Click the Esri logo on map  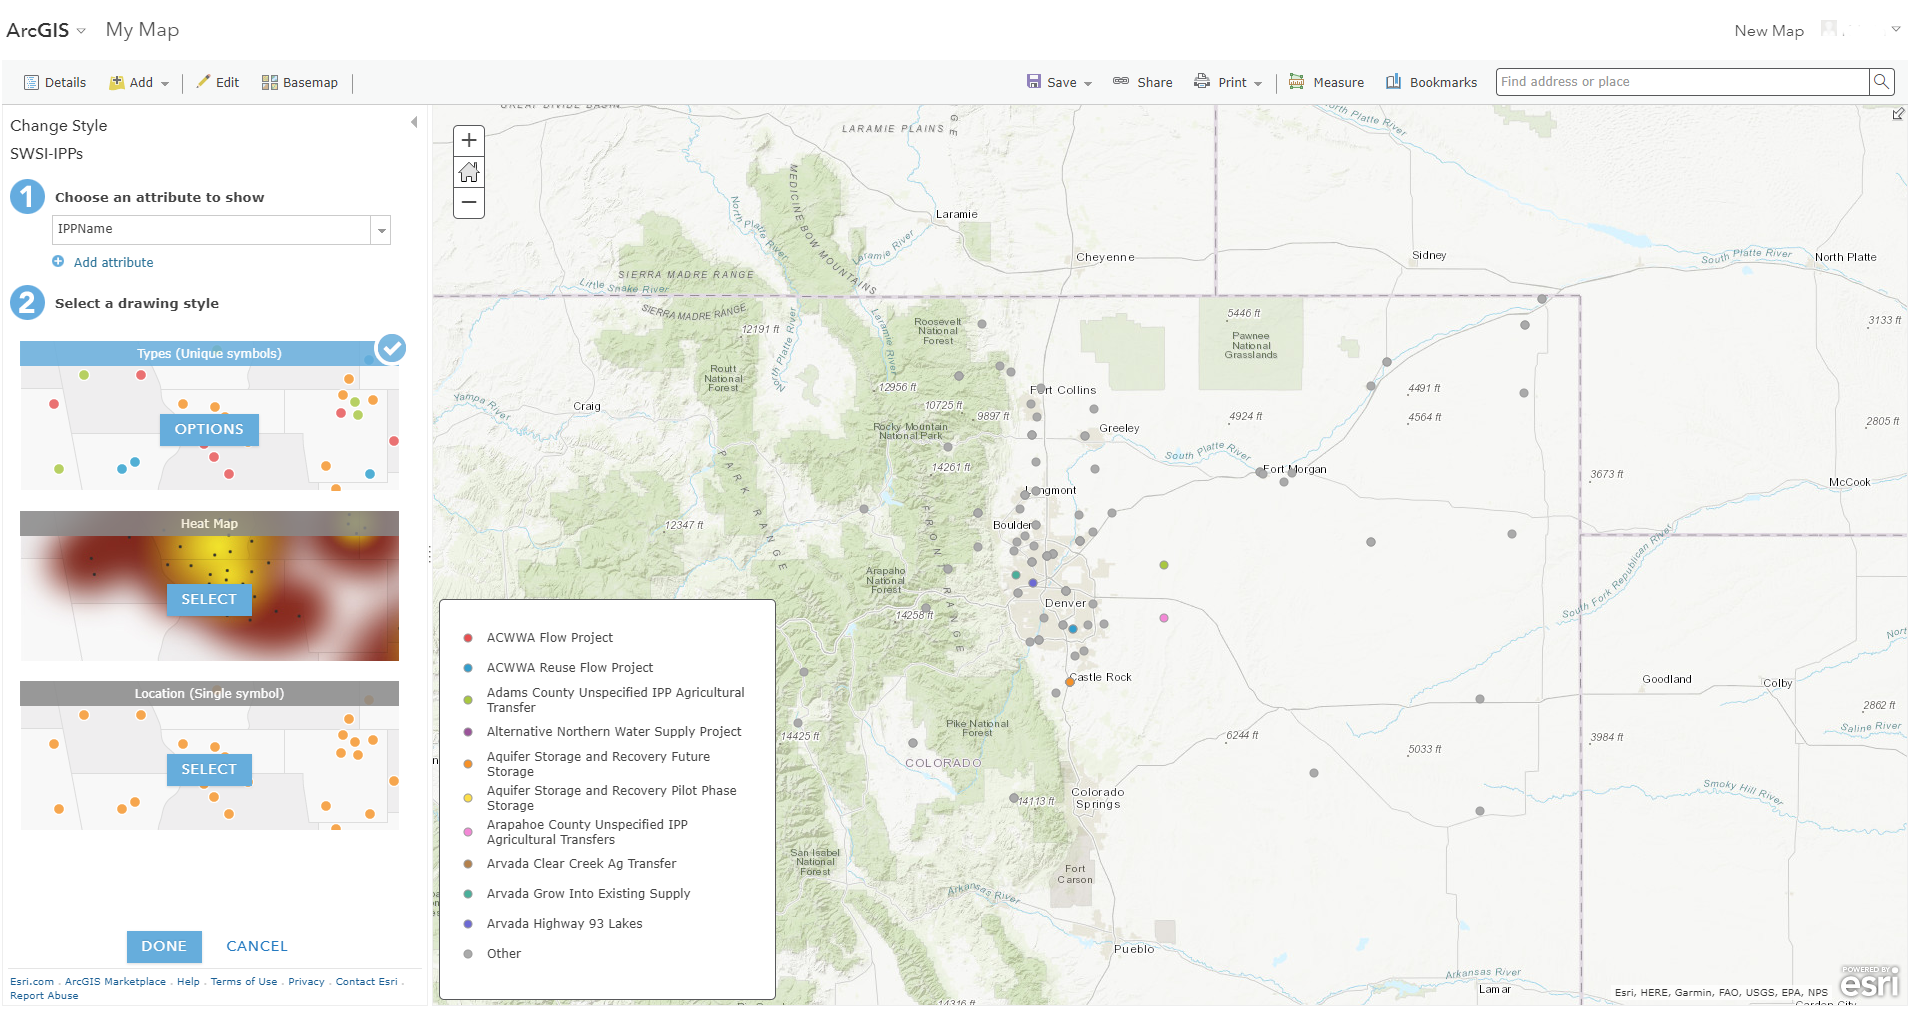coord(1869,981)
